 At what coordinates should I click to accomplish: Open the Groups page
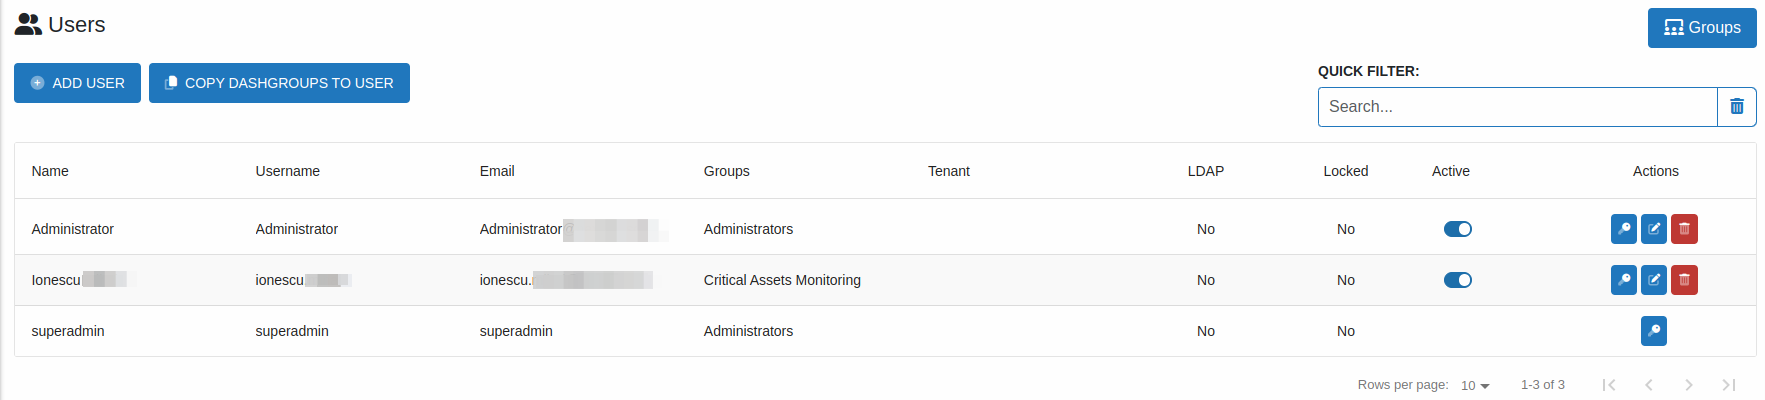[x=1701, y=28]
